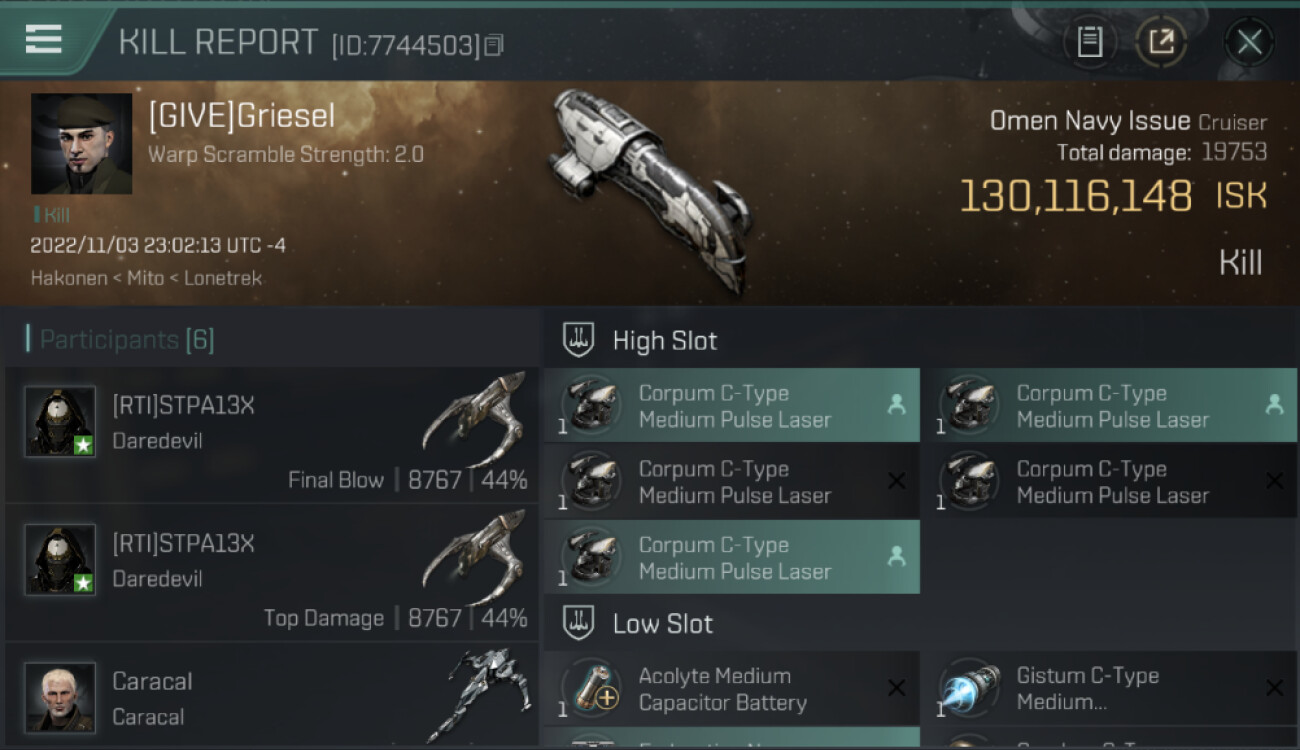Screen dimensions: 1300x750
Task: Close the Kill Report window
Action: [x=1249, y=42]
